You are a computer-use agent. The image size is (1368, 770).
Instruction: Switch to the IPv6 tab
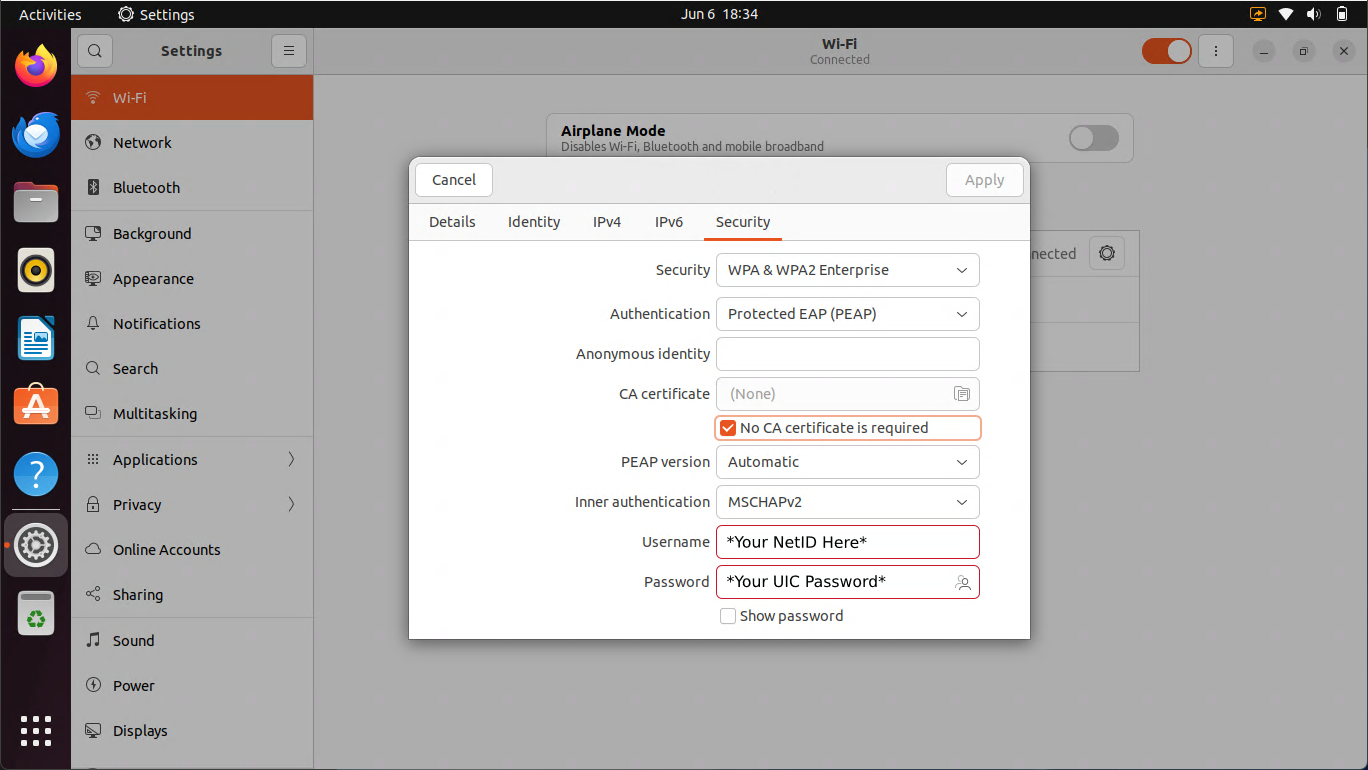[669, 222]
